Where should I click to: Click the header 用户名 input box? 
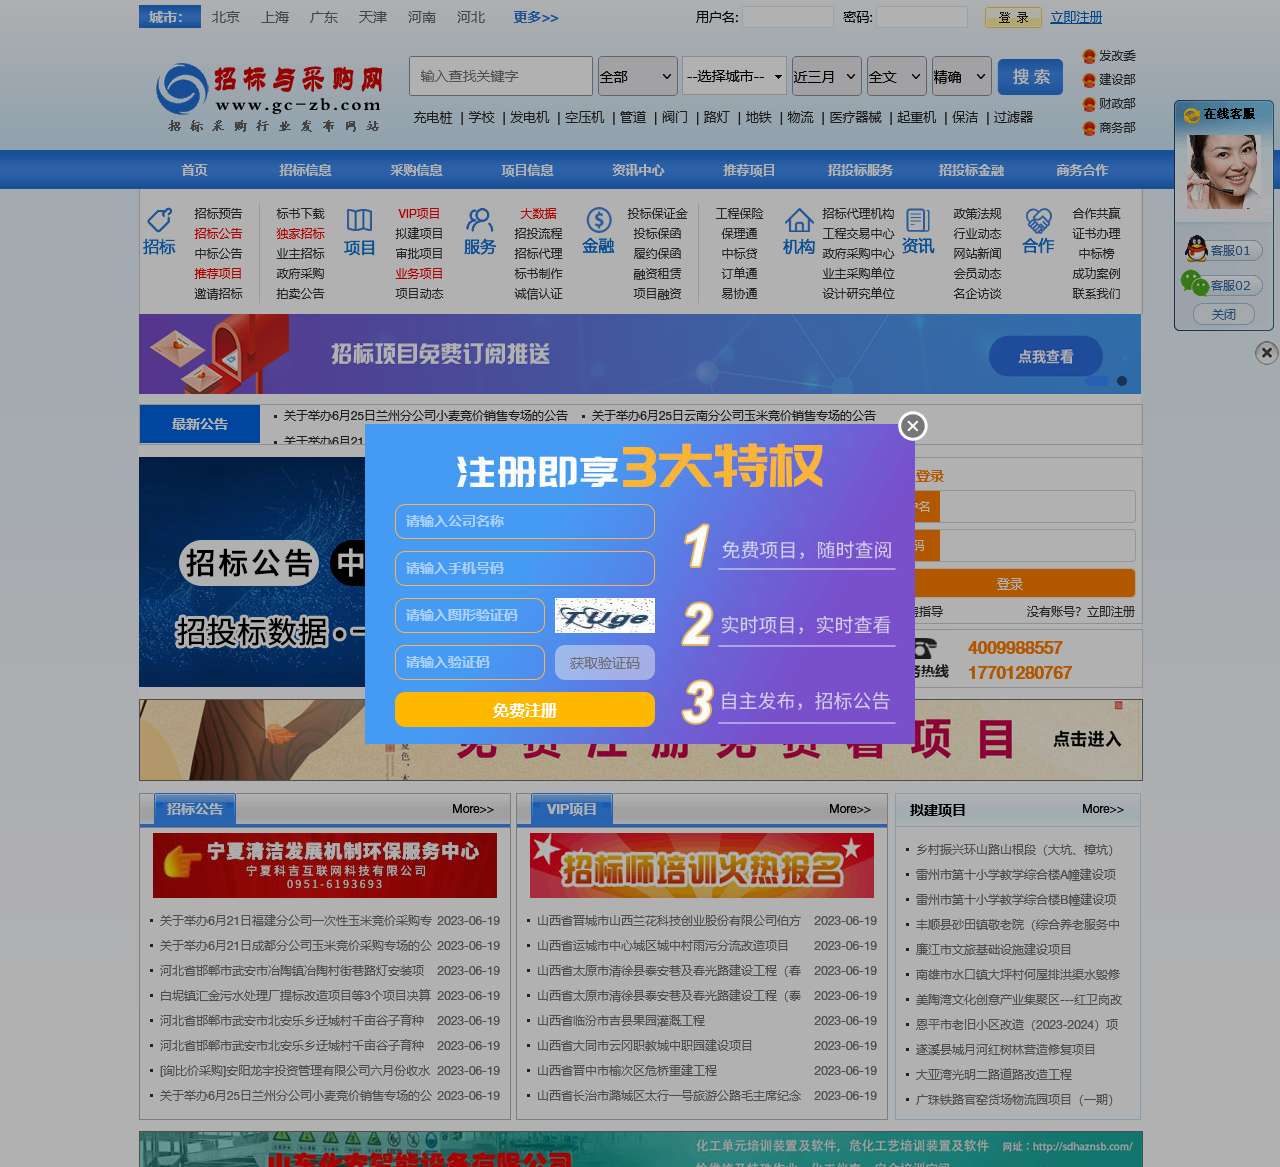coord(788,17)
